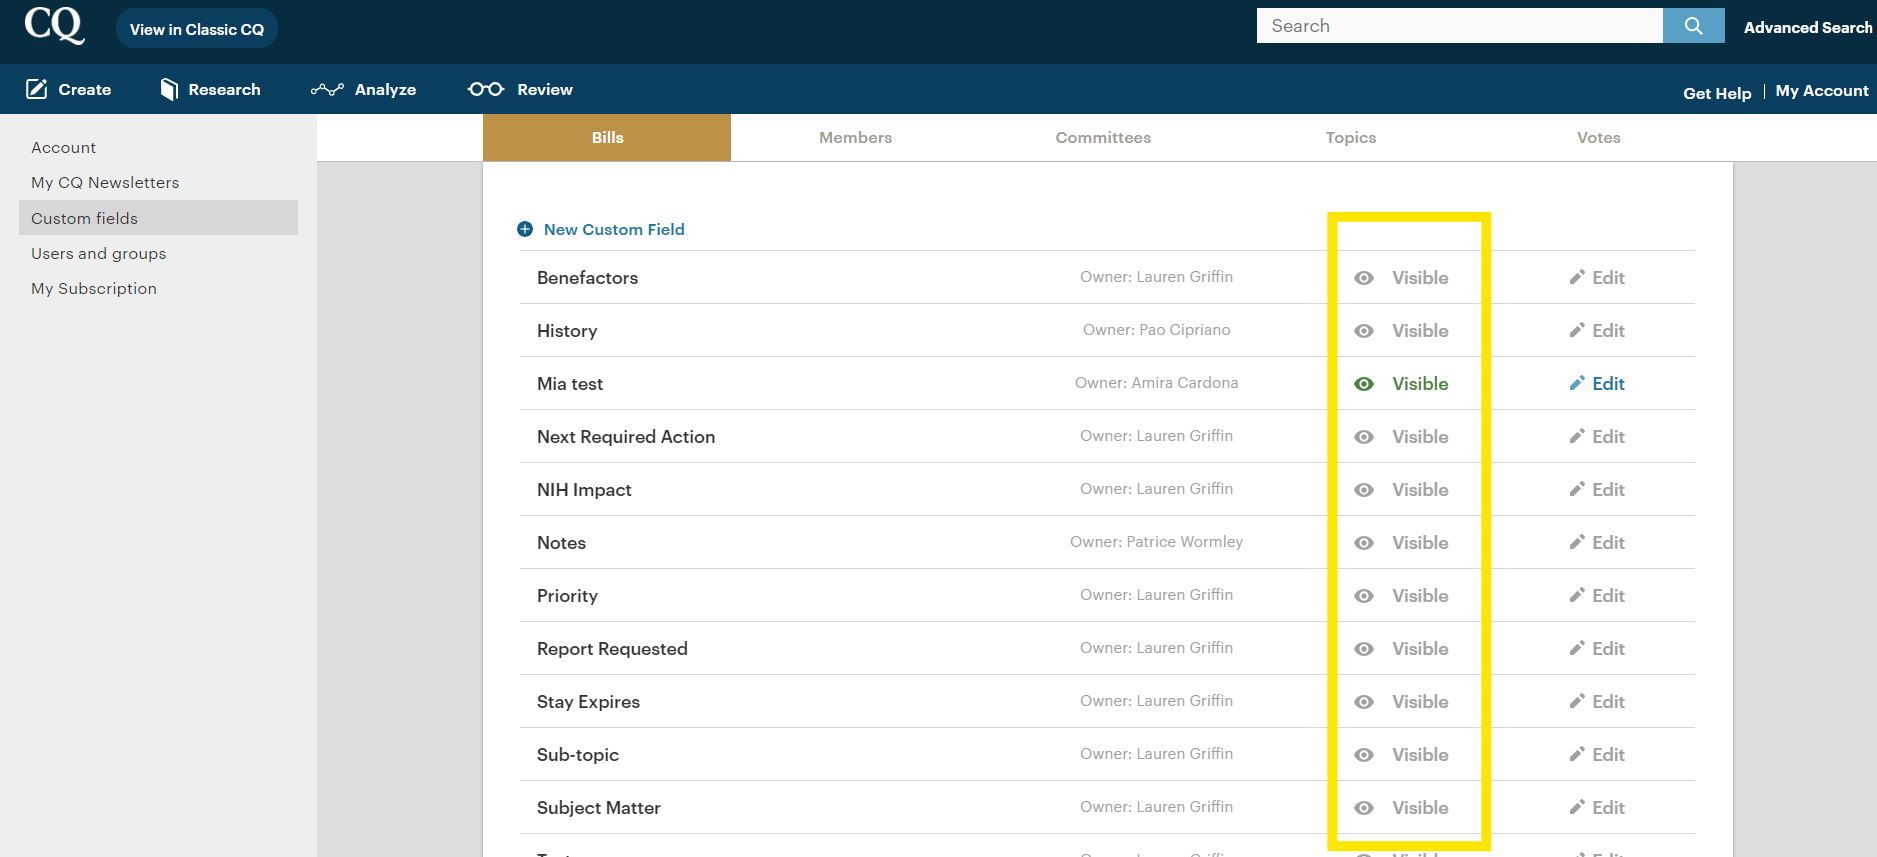Toggle visibility eye for History
1877x857 pixels.
click(x=1364, y=331)
